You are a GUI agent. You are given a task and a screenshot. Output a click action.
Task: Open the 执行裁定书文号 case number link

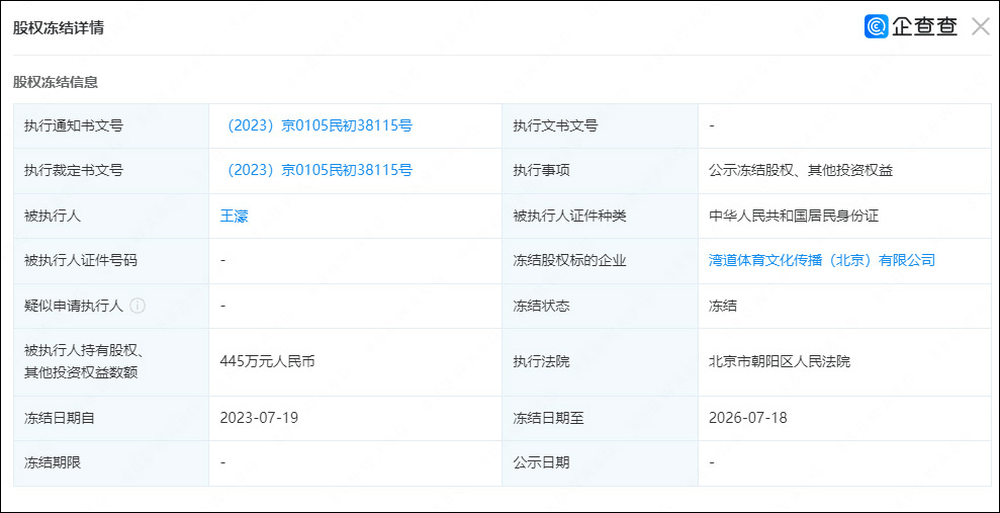(x=316, y=170)
